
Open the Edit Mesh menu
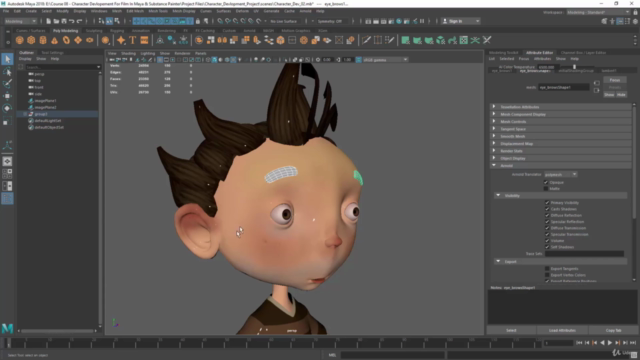pyautogui.click(x=135, y=11)
